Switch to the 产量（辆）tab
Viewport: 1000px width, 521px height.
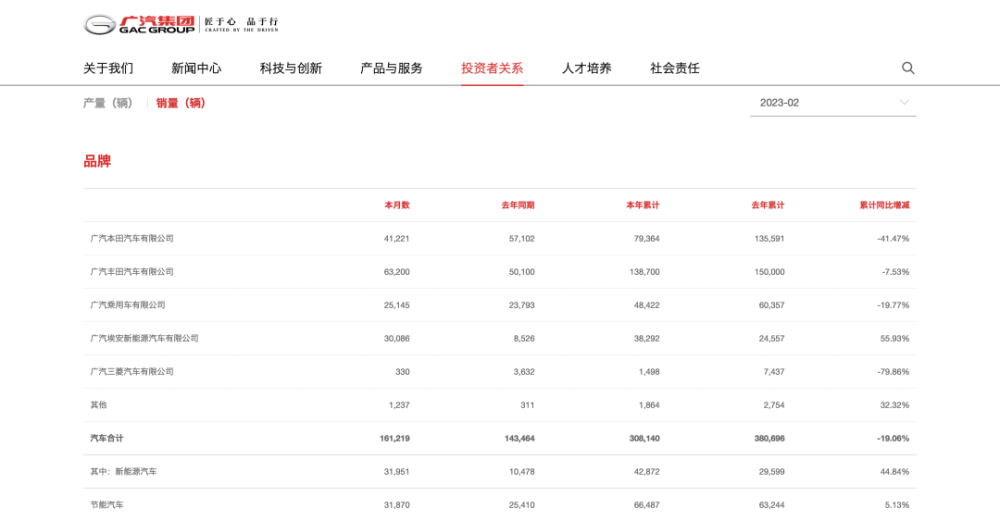tap(108, 103)
